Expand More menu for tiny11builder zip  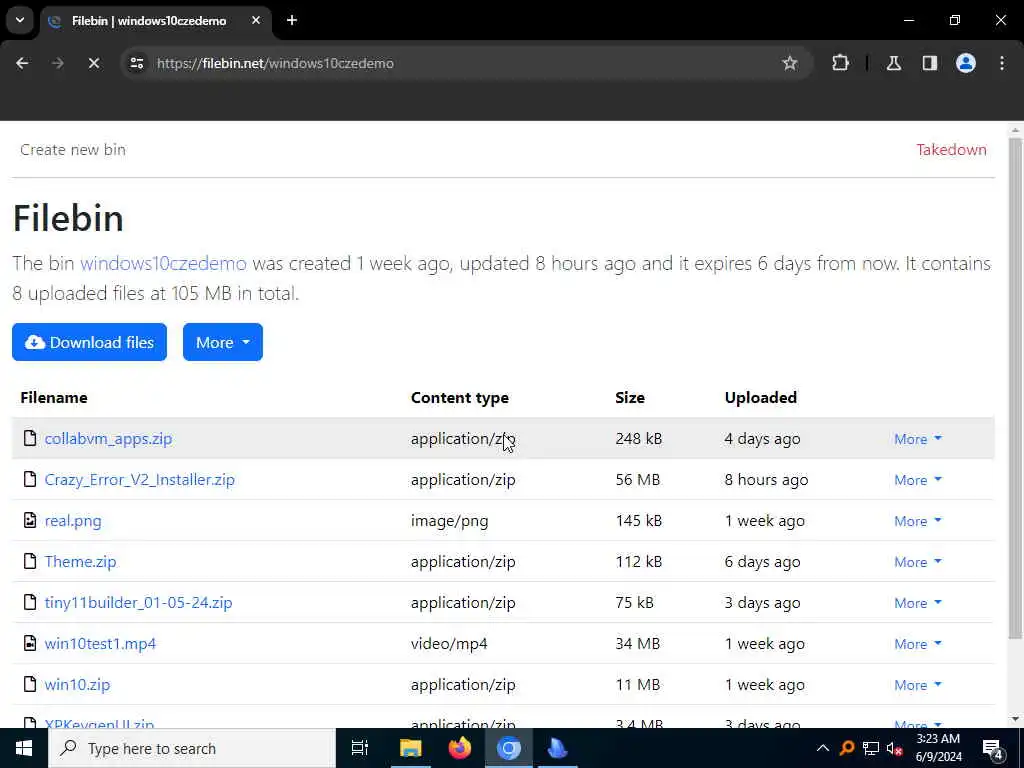(x=918, y=603)
